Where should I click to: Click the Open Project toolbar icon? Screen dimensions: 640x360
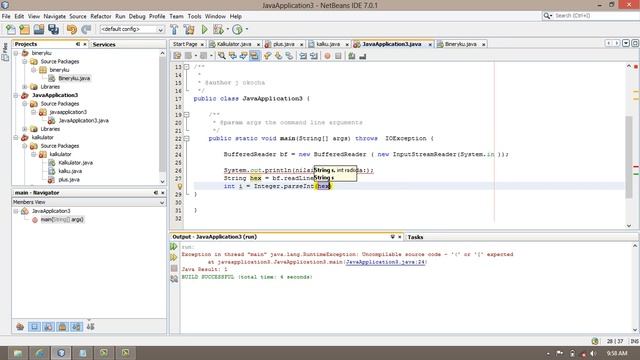click(x=39, y=29)
